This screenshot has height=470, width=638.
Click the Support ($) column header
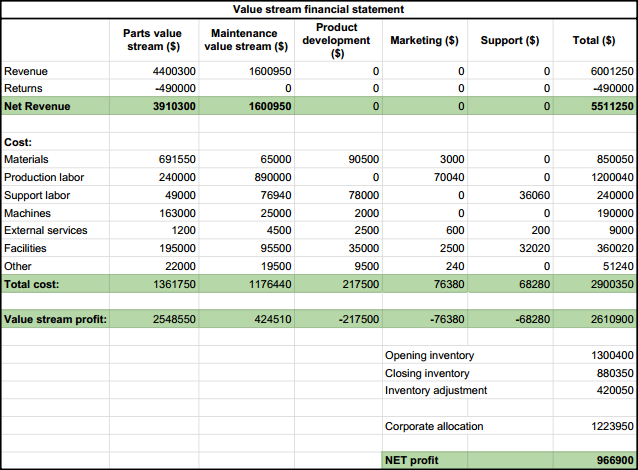510,40
